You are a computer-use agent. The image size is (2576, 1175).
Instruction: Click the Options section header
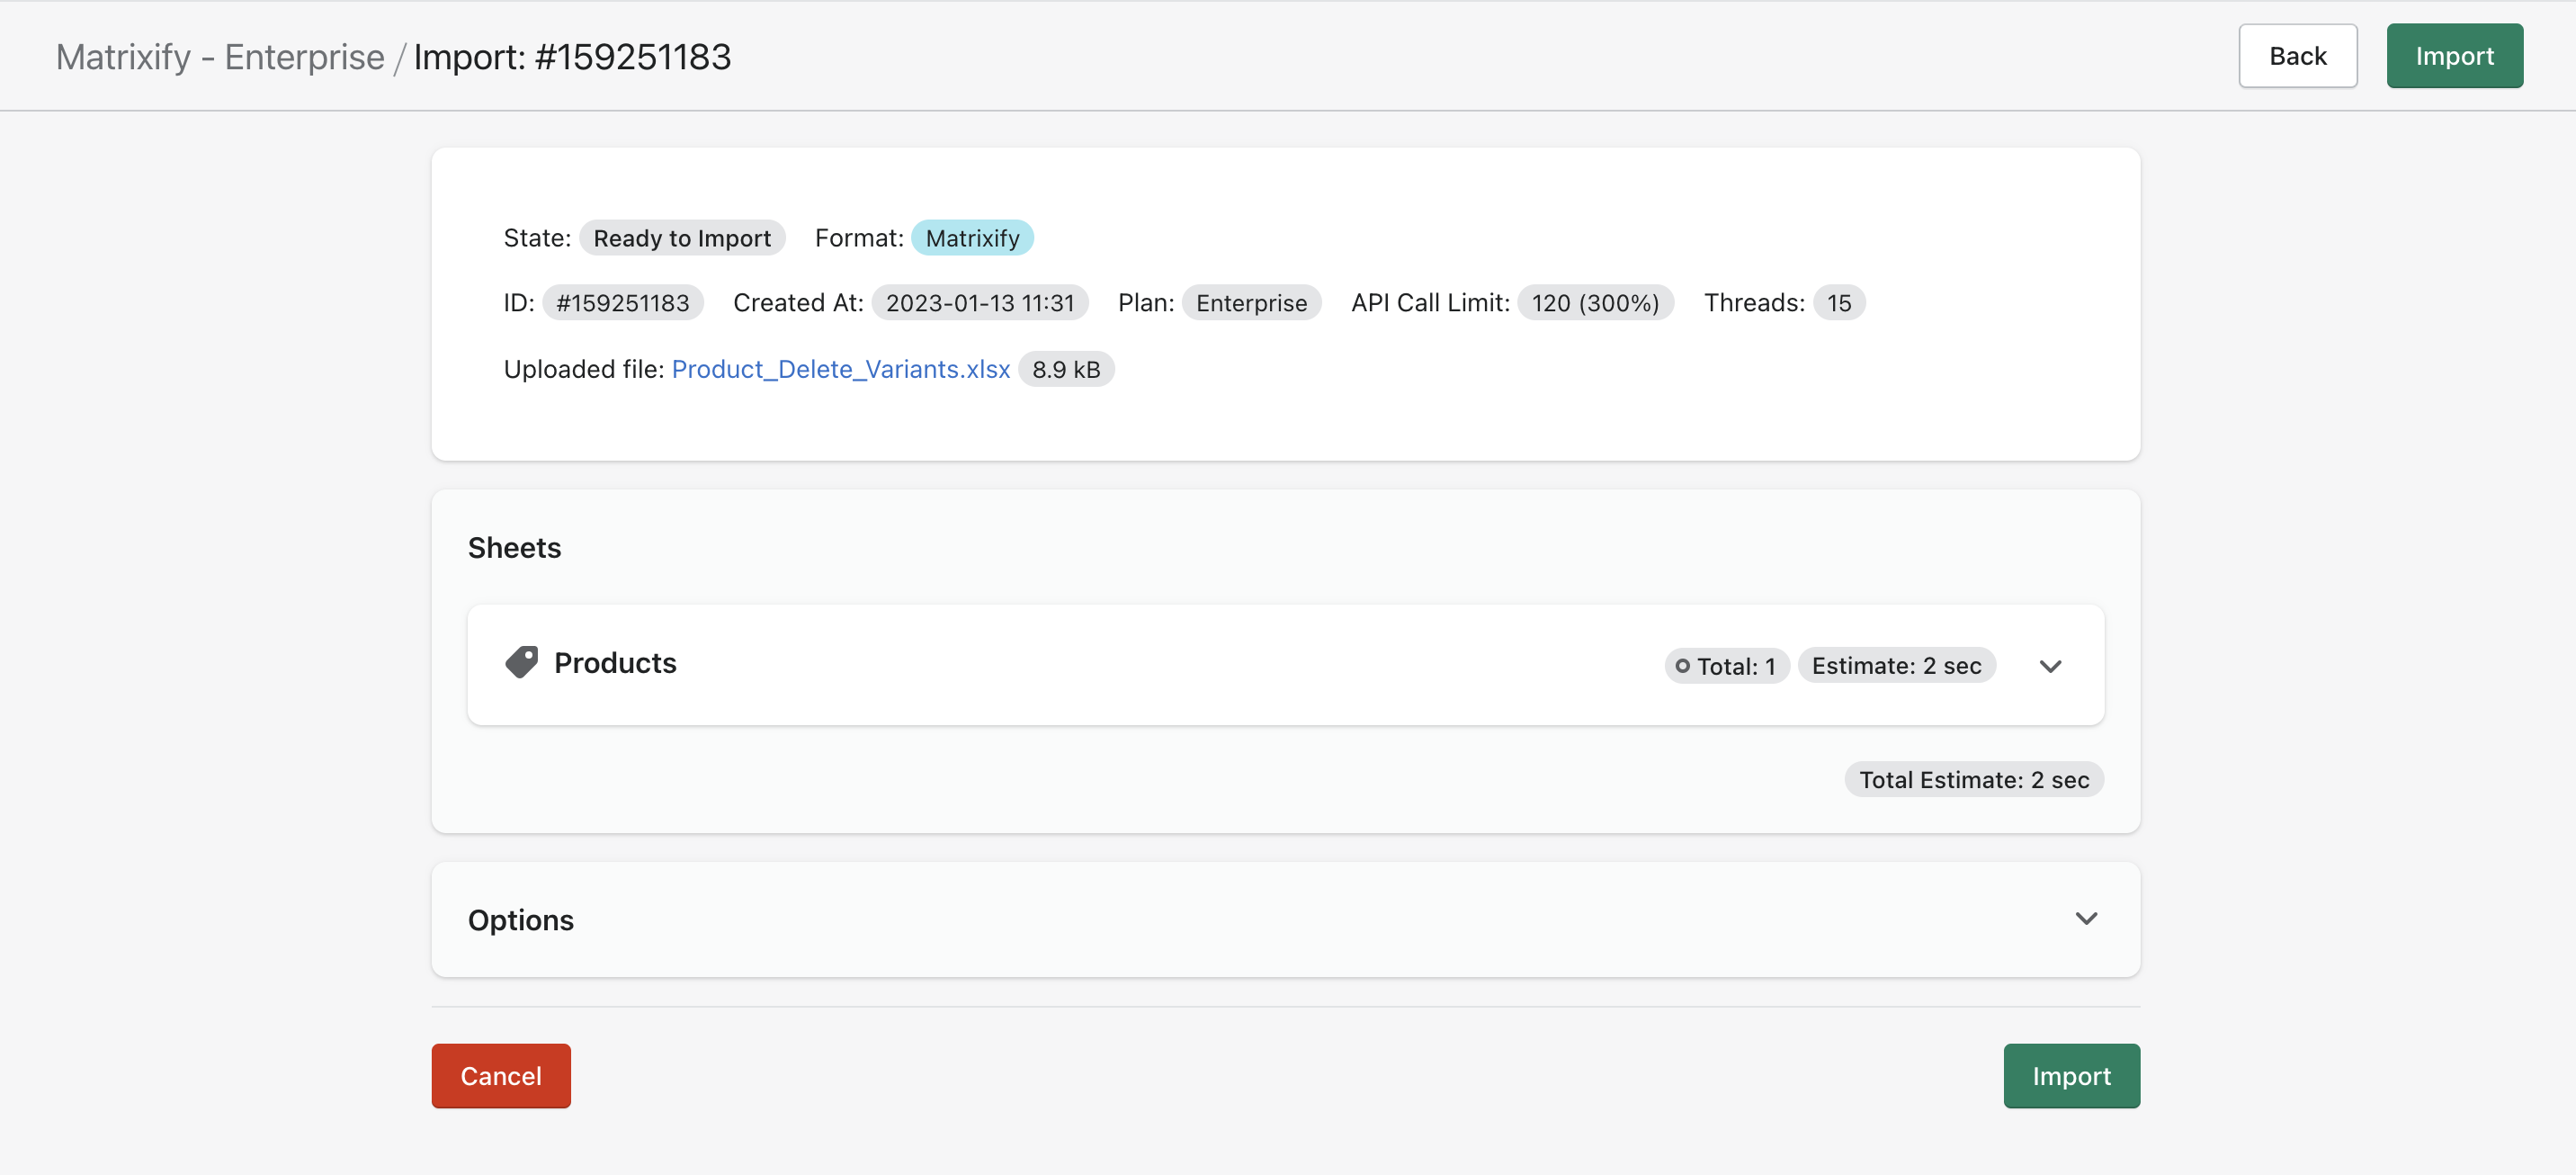521,920
